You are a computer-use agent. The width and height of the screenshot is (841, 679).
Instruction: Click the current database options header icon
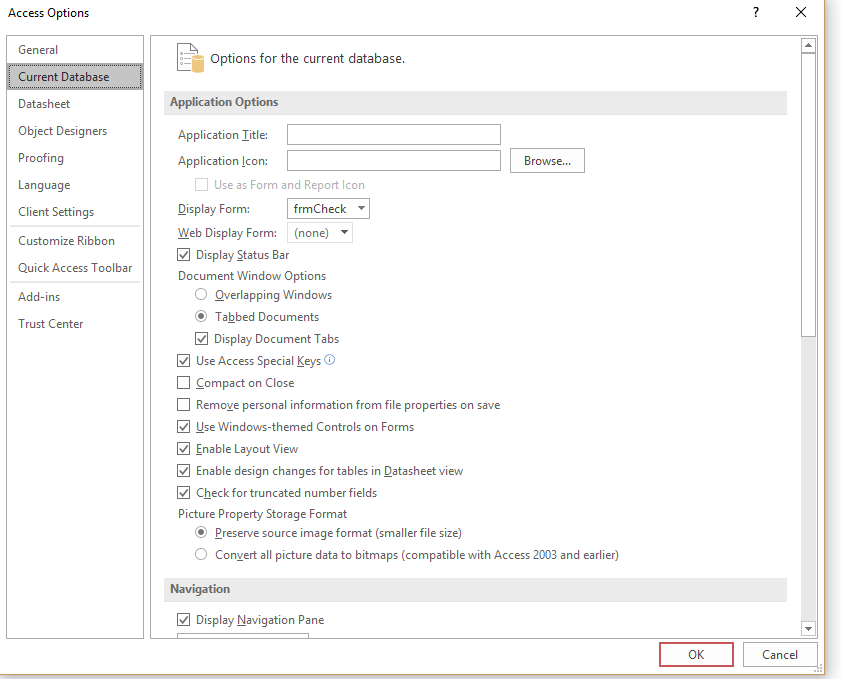[190, 58]
